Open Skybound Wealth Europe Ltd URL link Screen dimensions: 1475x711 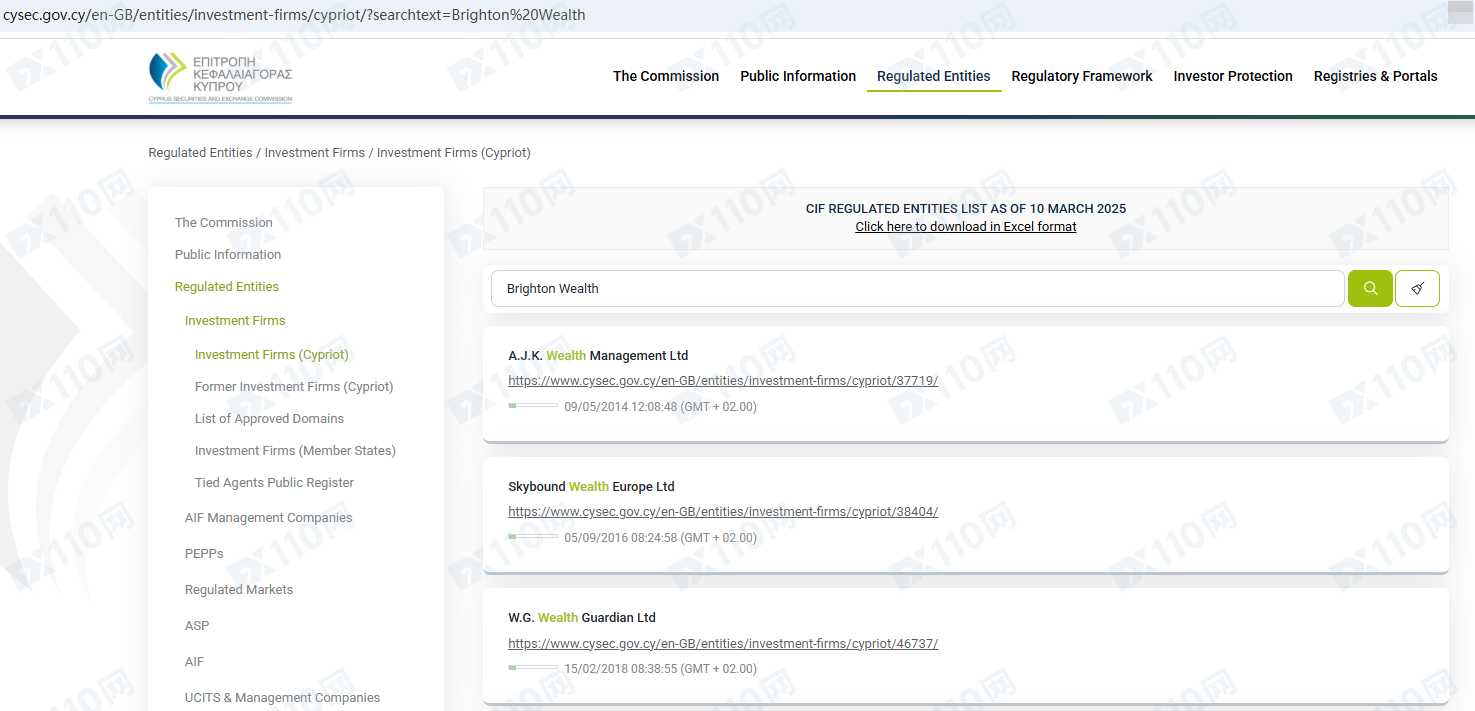pyautogui.click(x=723, y=512)
